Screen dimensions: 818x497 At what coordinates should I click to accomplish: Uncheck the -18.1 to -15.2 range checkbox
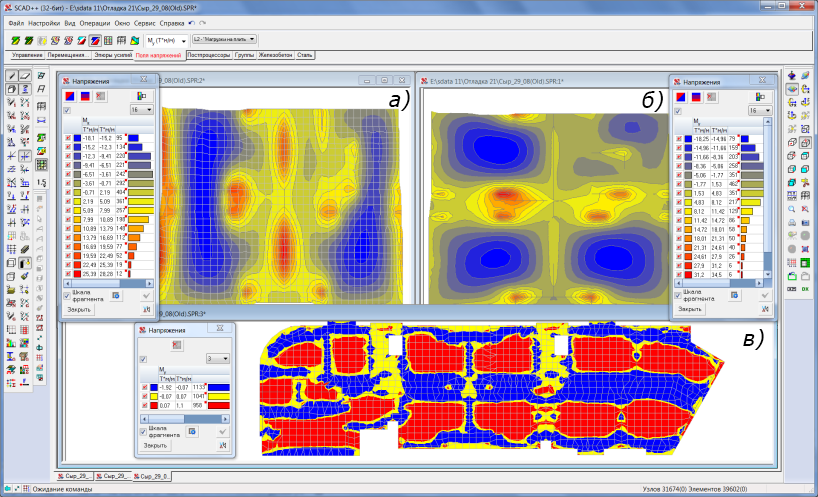point(67,137)
